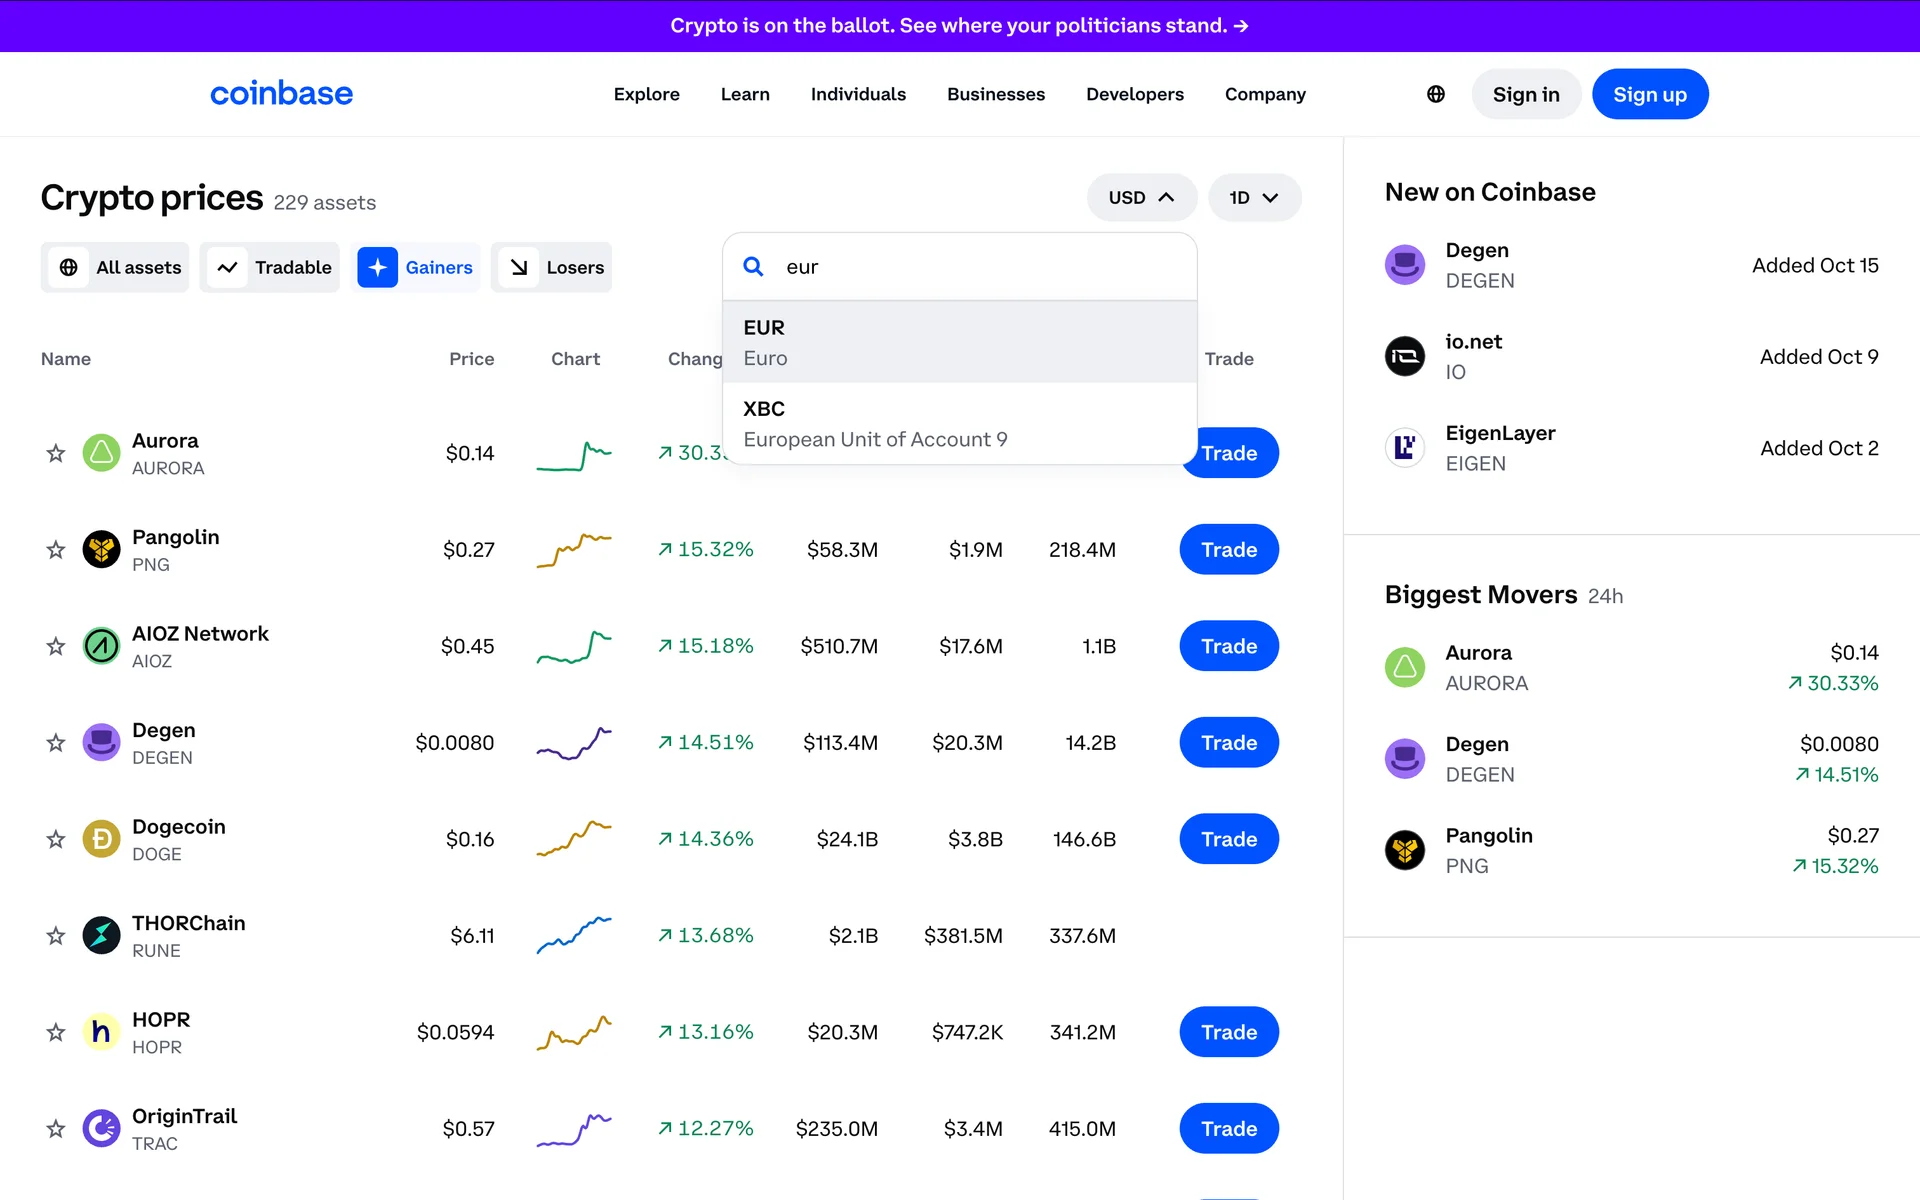
Task: Collapse the USD currency dropdown
Action: tap(1141, 197)
